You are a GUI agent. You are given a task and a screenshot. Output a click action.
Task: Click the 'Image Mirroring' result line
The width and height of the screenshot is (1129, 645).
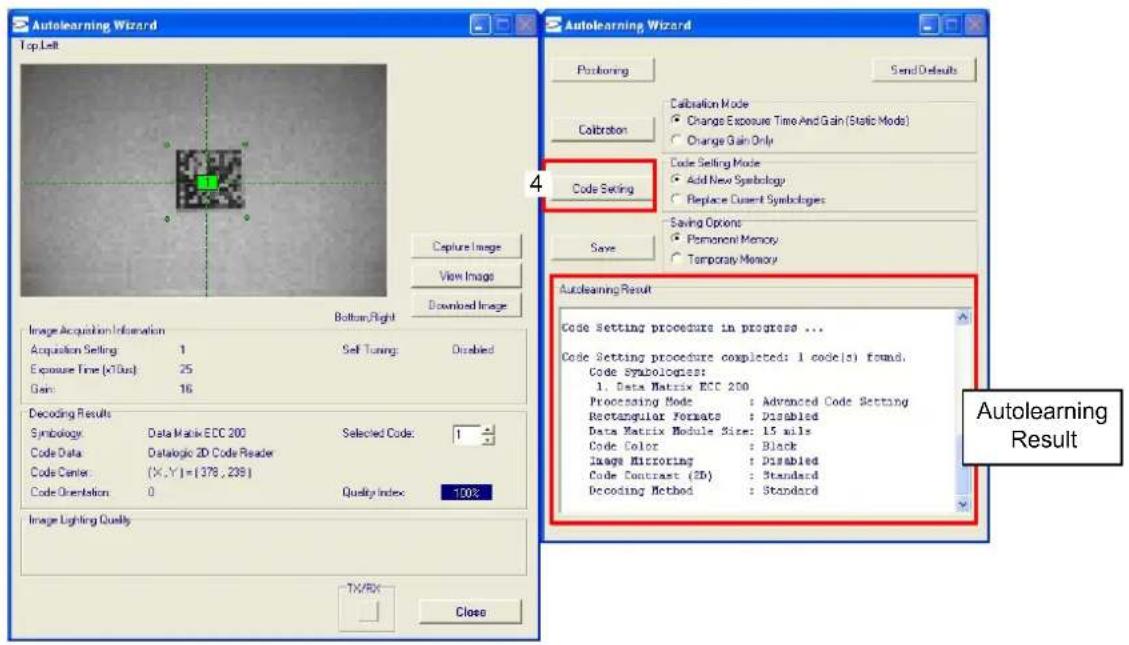click(703, 461)
